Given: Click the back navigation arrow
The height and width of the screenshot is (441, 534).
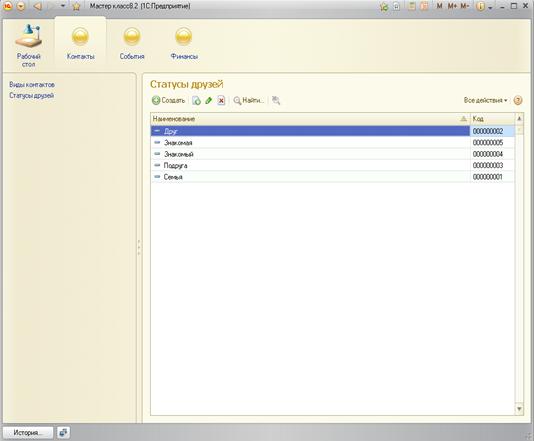Looking at the screenshot, I should 38,6.
